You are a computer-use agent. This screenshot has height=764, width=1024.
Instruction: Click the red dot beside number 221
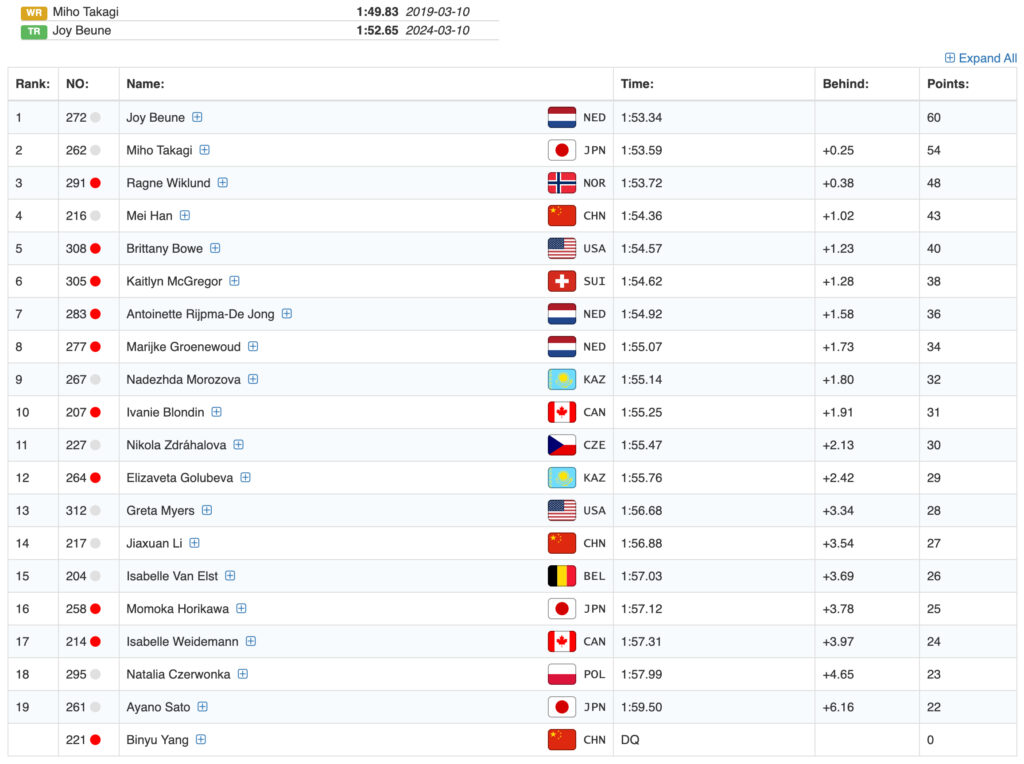96,740
